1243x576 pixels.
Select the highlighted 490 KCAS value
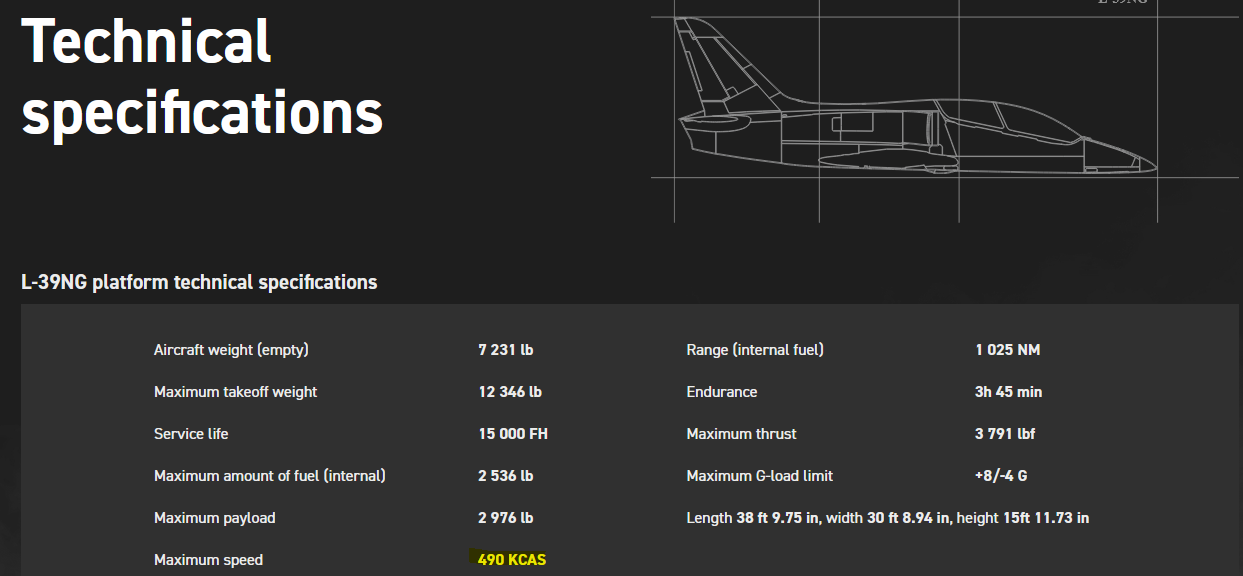[512, 560]
